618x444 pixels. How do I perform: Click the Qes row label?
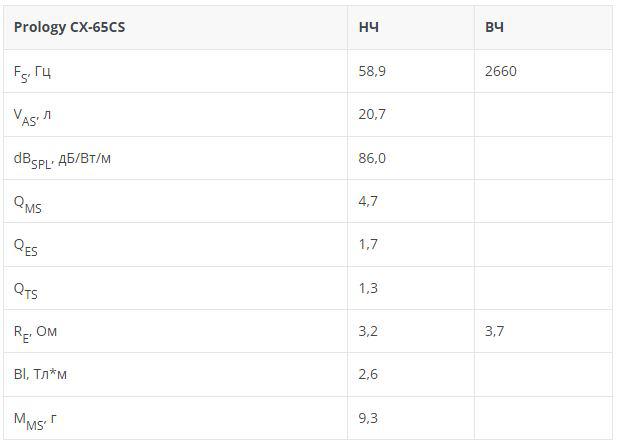pyautogui.click(x=26, y=245)
